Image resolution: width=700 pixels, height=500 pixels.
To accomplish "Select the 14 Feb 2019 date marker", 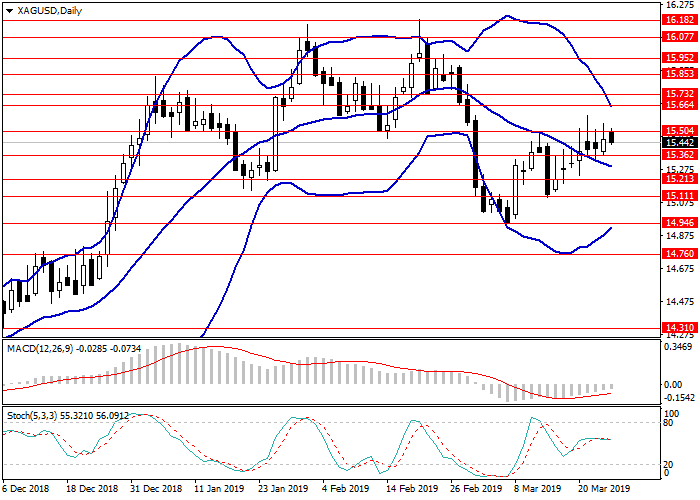I will tap(413, 491).
